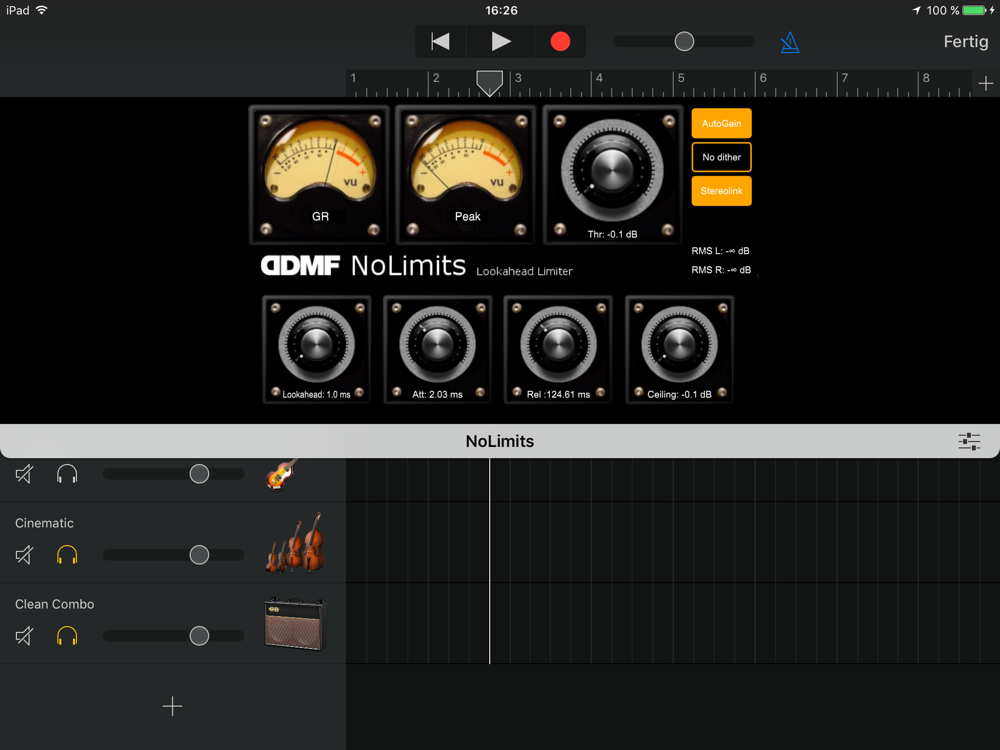Adjust the Clean Combo track volume slider

(199, 636)
